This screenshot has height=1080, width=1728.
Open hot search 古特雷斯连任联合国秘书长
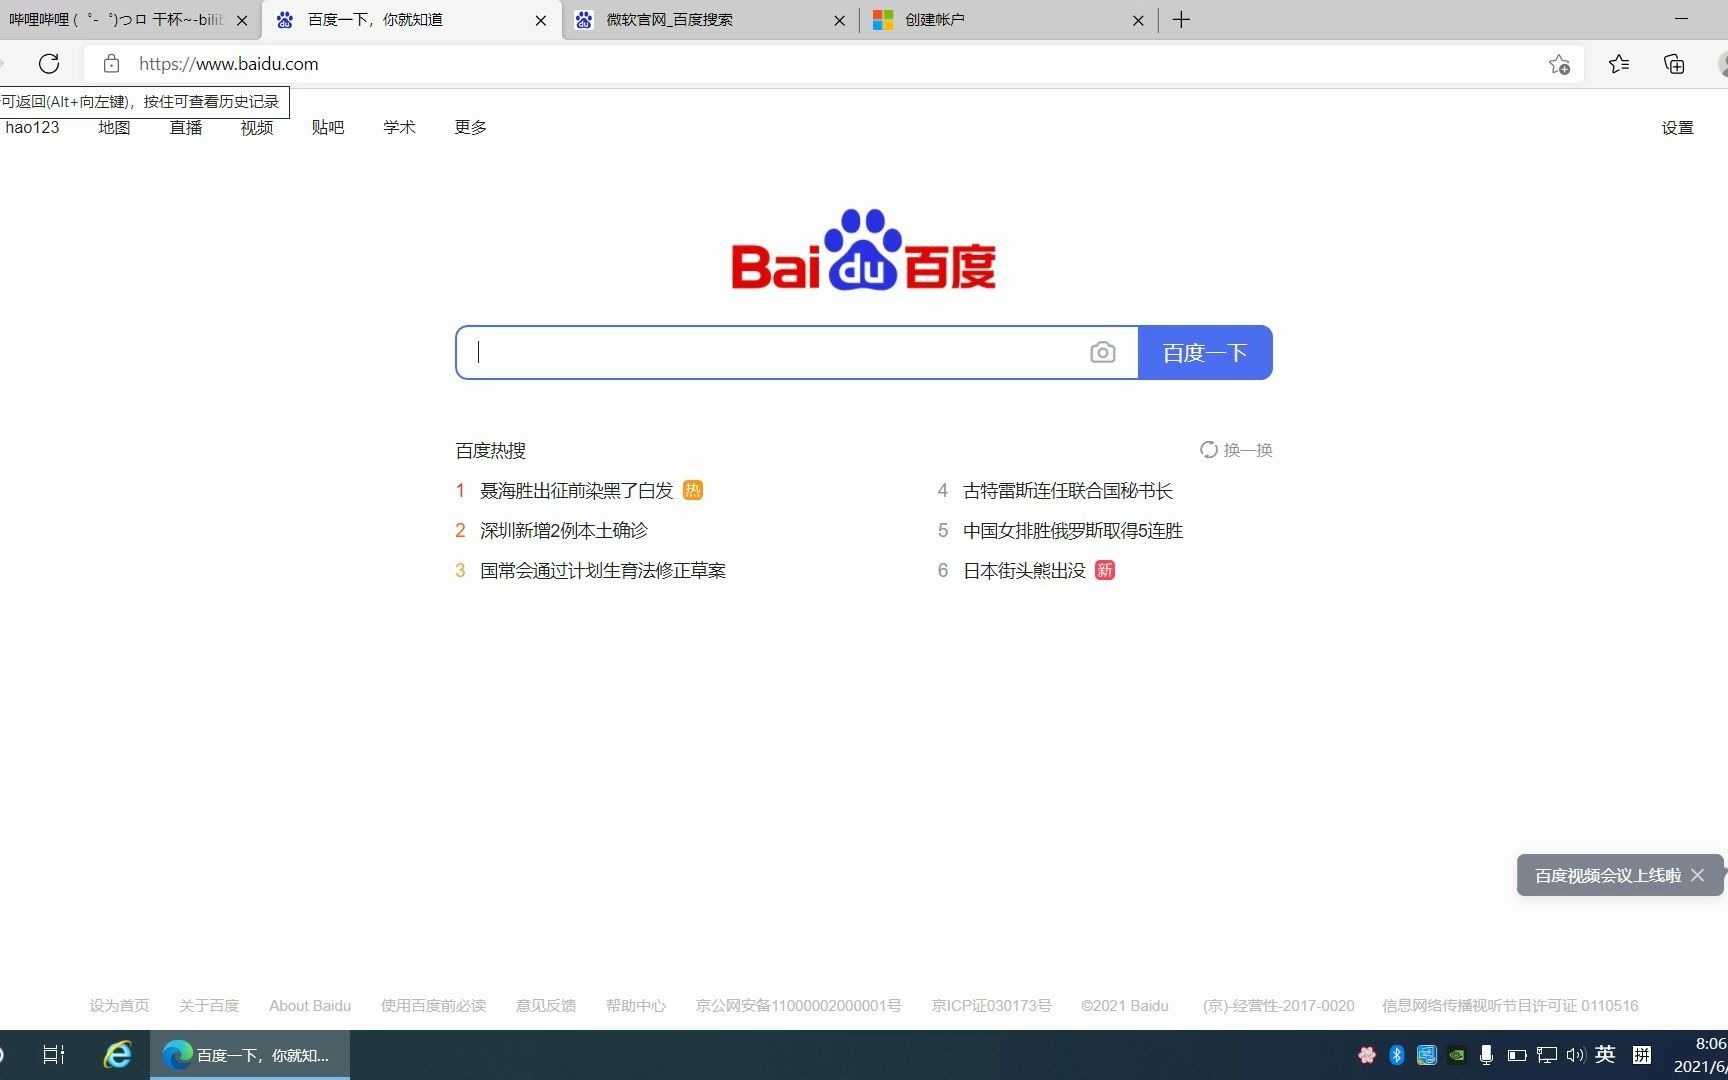(x=1068, y=490)
